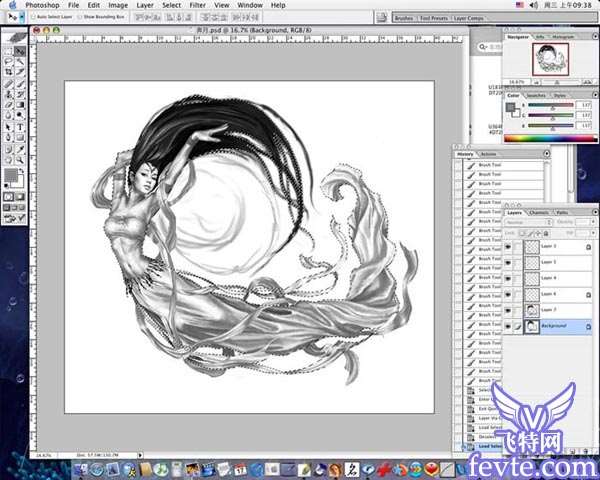The image size is (600, 480).
Task: Hide the layer directly above Background
Action: pyautogui.click(x=508, y=310)
